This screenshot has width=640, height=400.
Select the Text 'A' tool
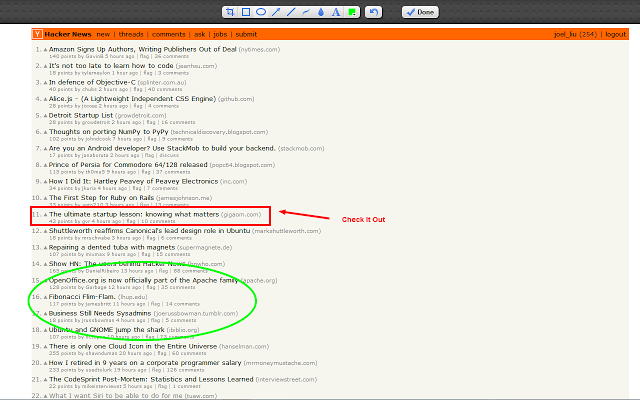point(336,12)
